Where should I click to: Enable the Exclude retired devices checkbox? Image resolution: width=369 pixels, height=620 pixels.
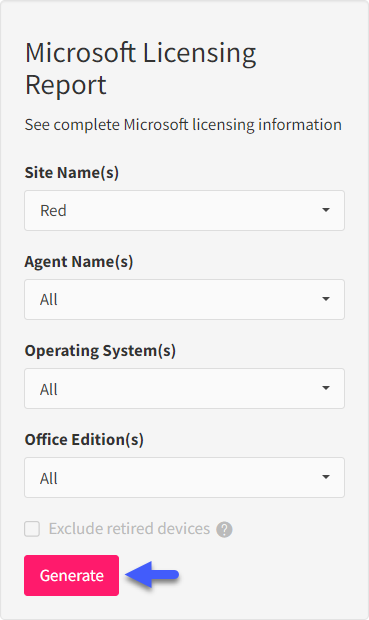coord(32,529)
